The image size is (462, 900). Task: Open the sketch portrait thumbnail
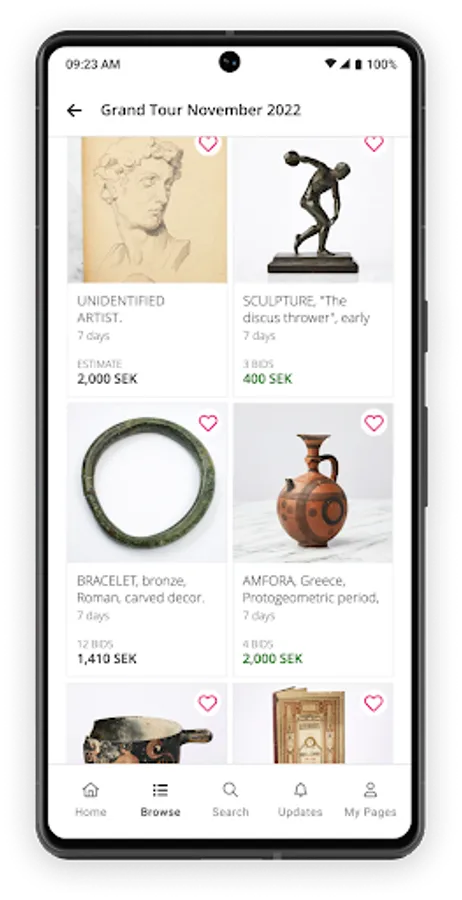click(147, 210)
